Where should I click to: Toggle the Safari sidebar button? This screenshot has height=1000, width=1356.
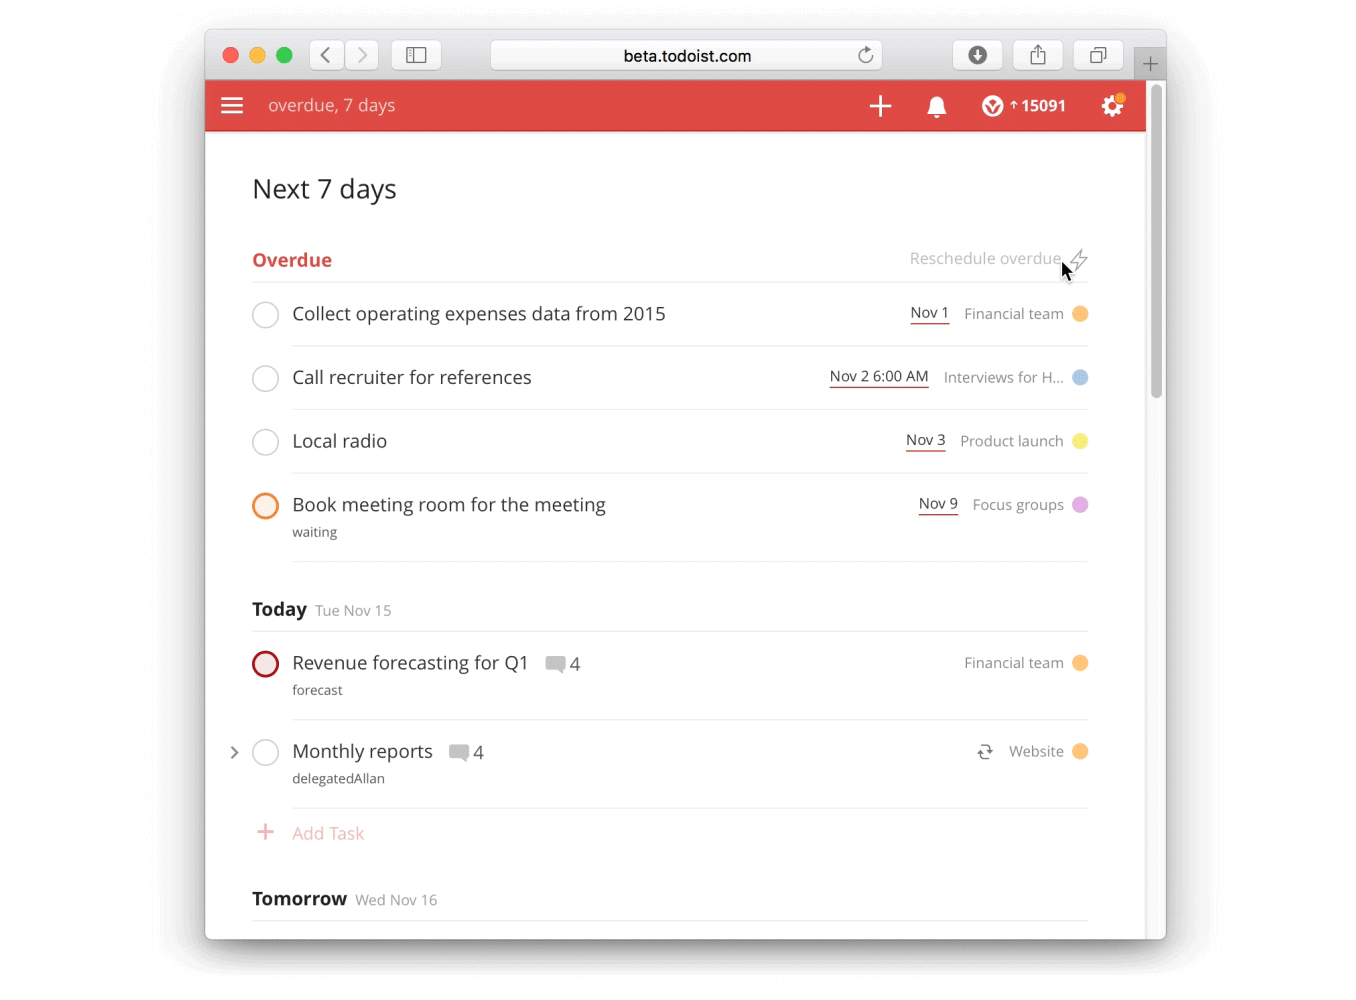coord(416,55)
